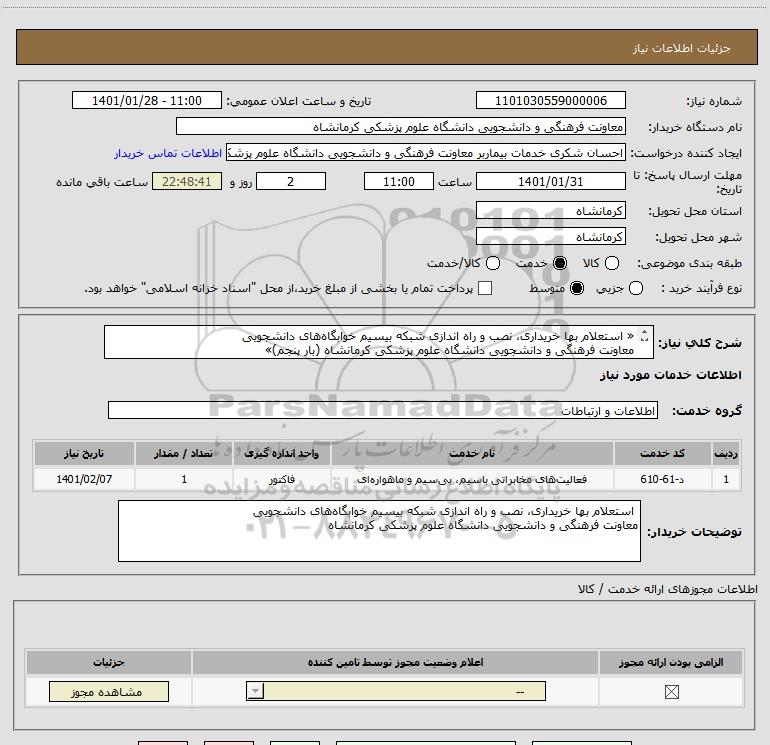
Task: Click the deadline hour field 11:00
Action: pos(399,181)
